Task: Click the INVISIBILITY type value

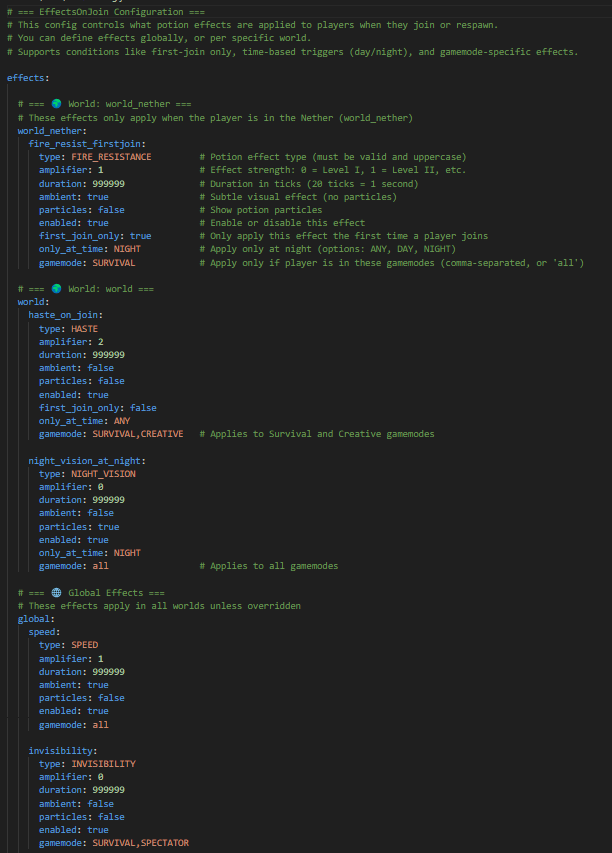Action: coord(103,764)
